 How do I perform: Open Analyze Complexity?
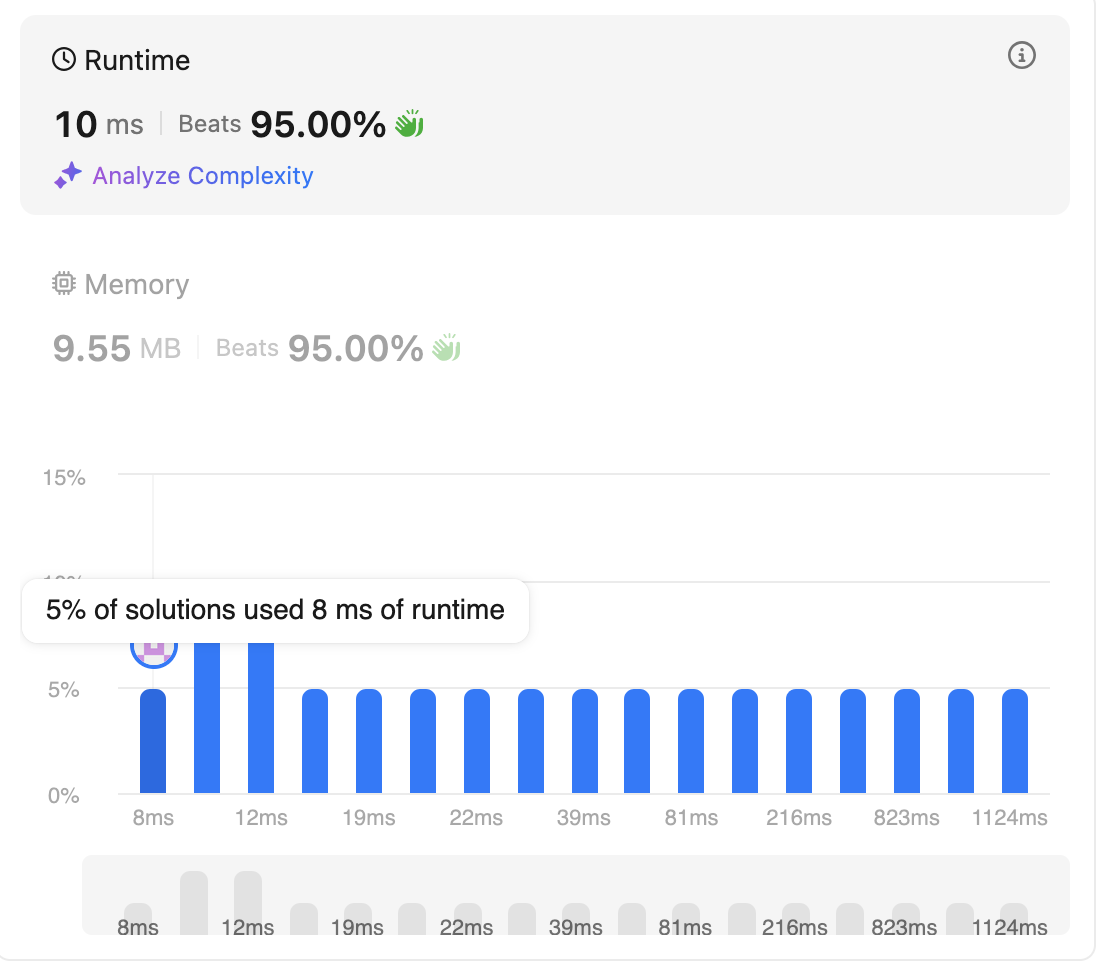tap(202, 177)
